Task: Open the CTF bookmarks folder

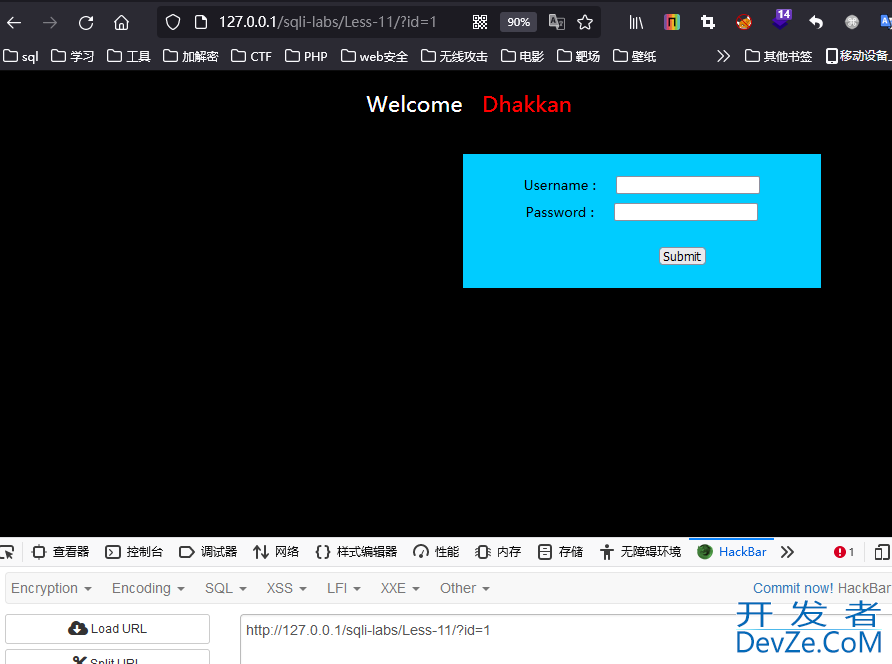Action: point(251,56)
